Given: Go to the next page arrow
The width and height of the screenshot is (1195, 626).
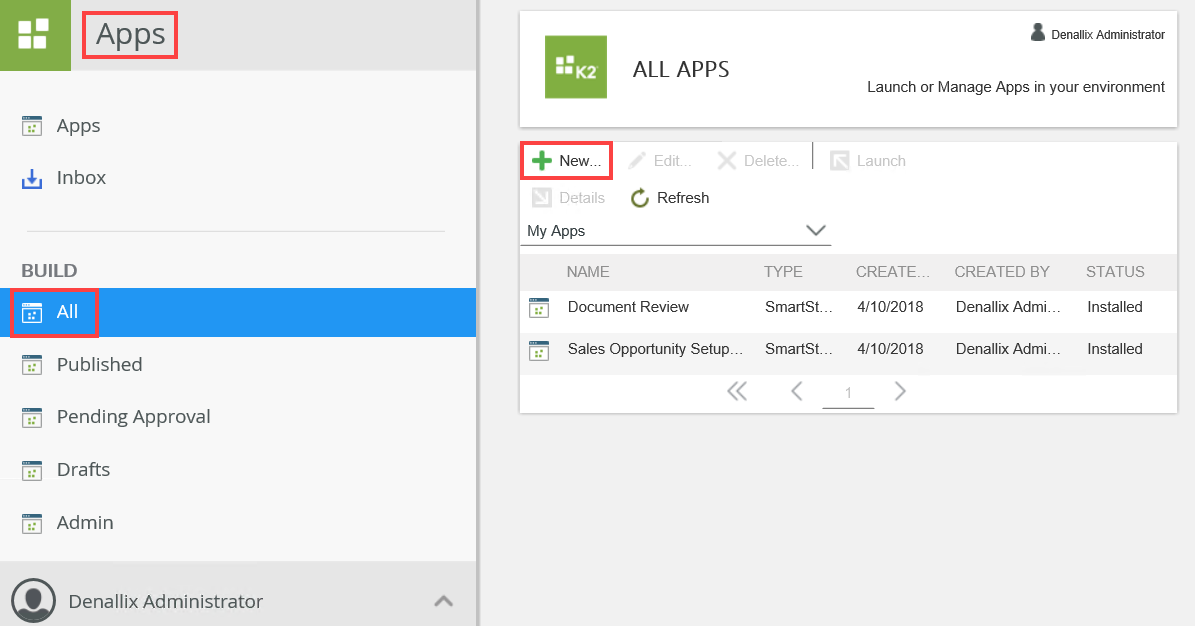Looking at the screenshot, I should pyautogui.click(x=900, y=391).
